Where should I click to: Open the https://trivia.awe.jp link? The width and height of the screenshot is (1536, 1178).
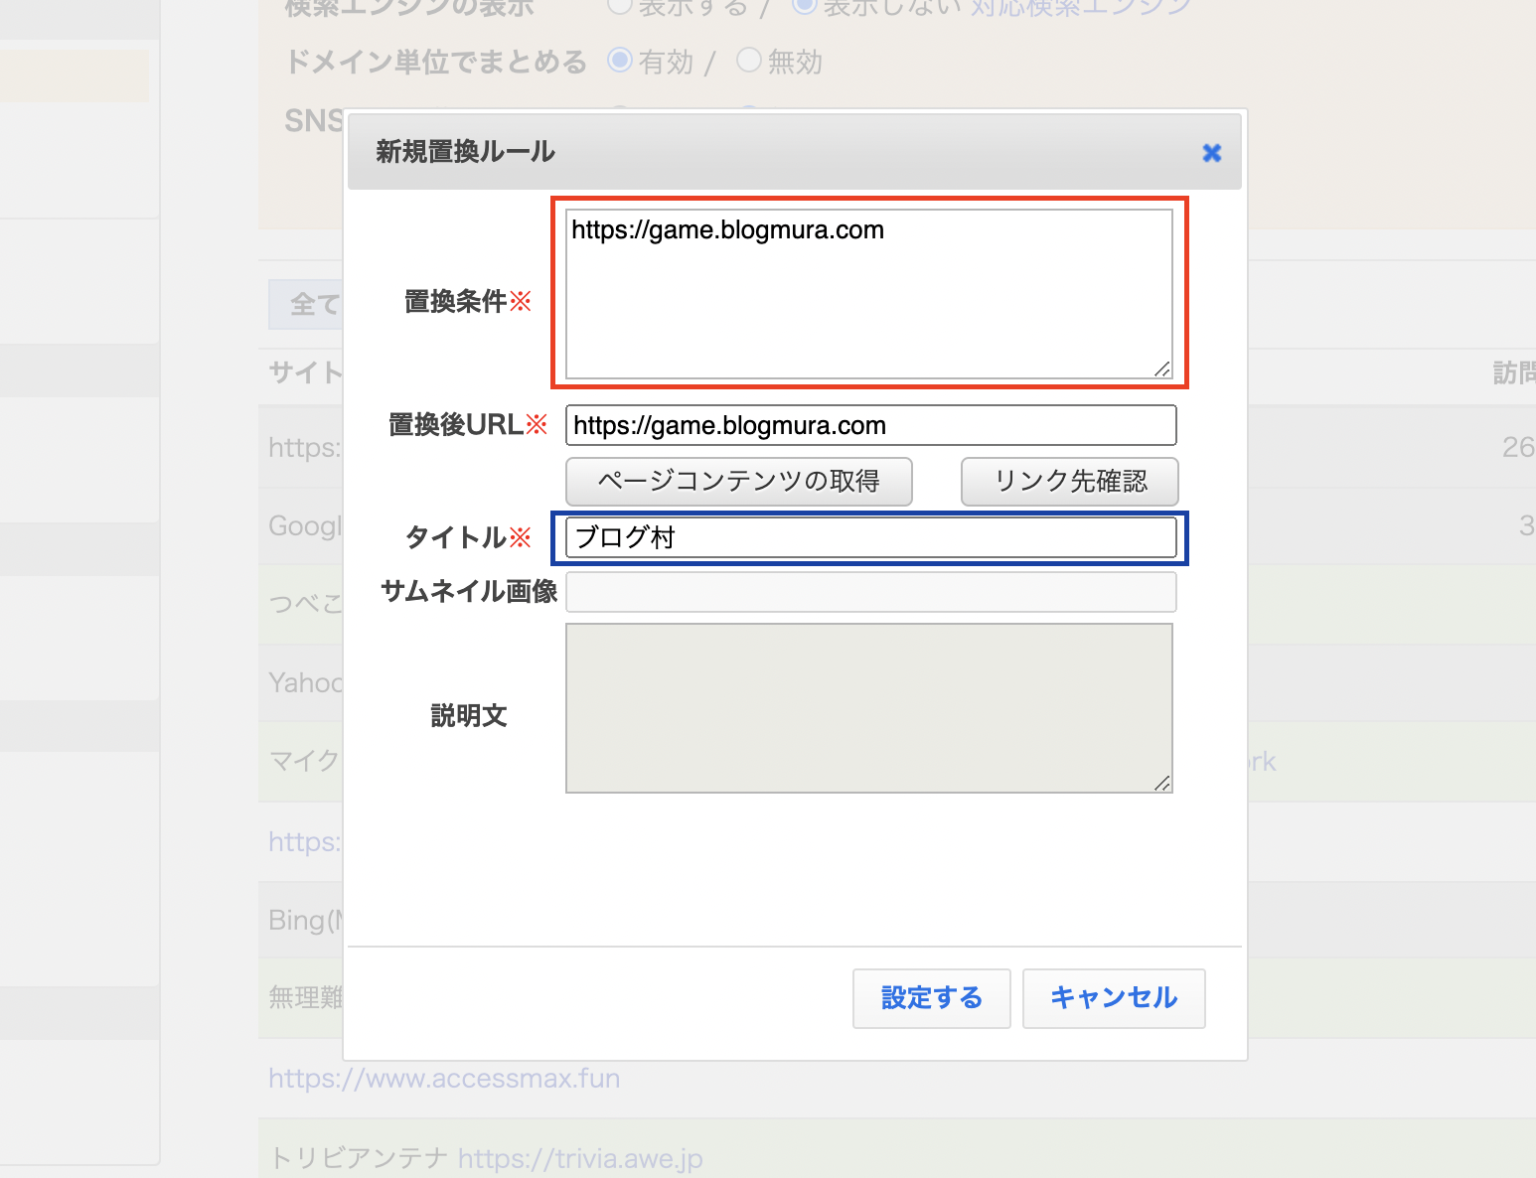580,1158
